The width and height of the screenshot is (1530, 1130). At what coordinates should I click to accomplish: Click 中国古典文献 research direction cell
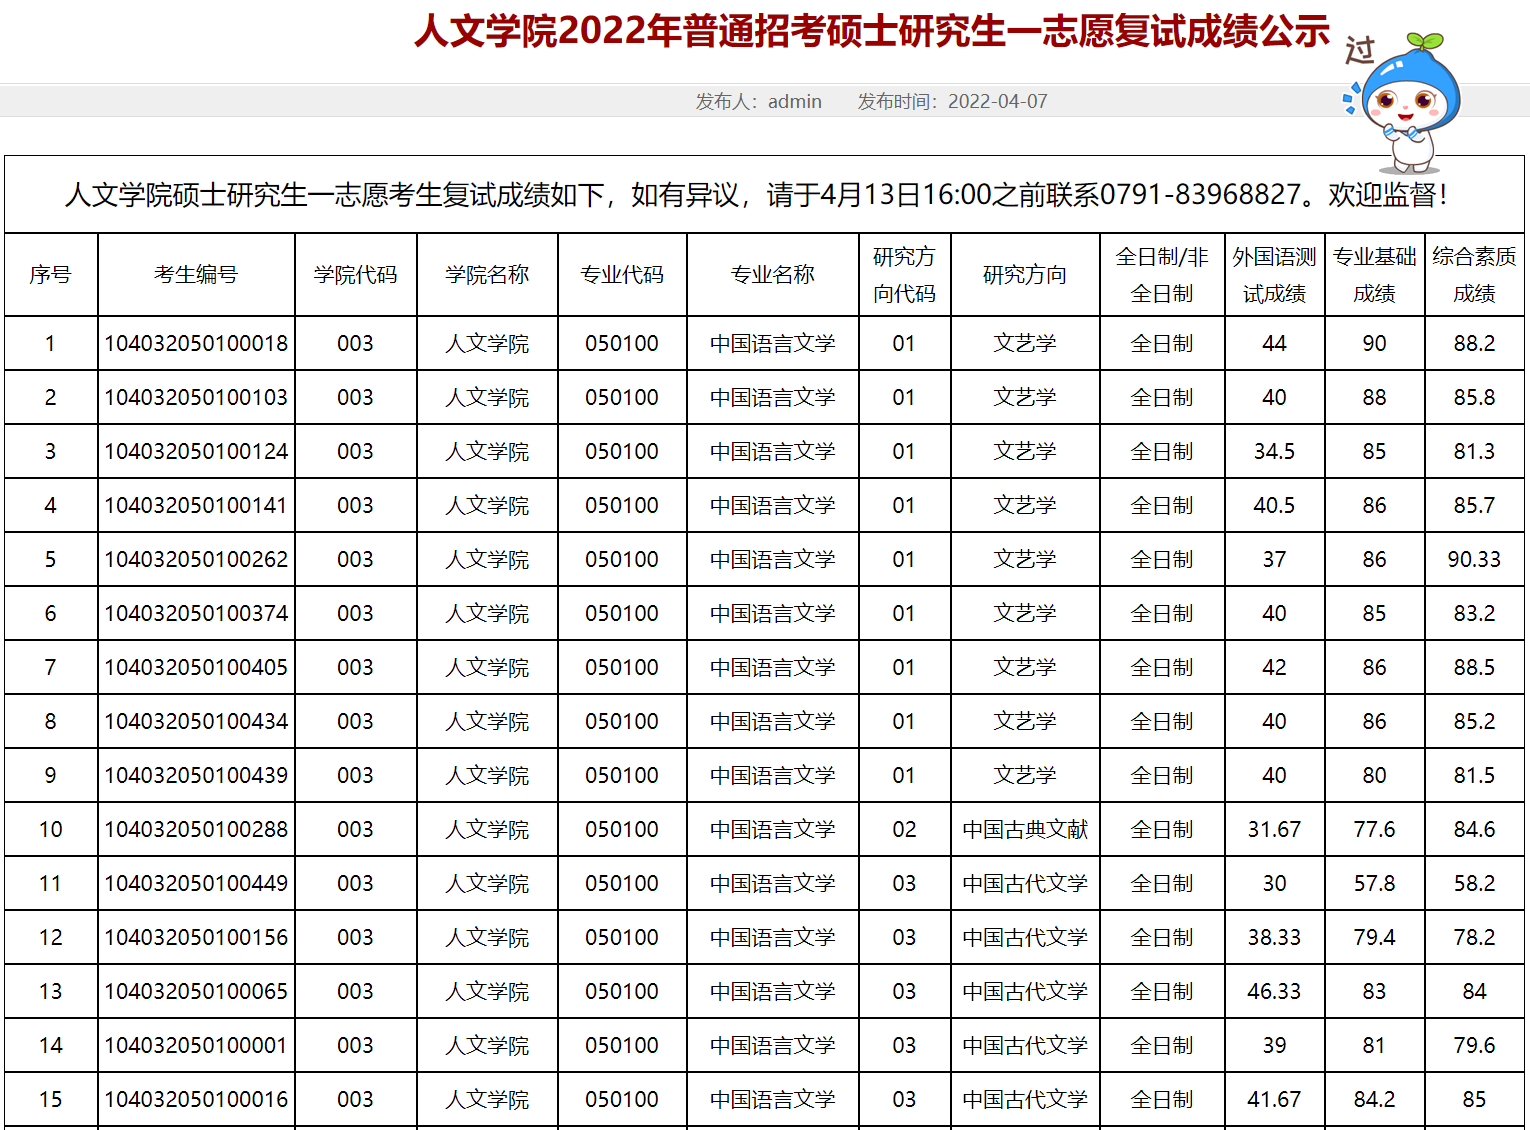[x=1025, y=830]
